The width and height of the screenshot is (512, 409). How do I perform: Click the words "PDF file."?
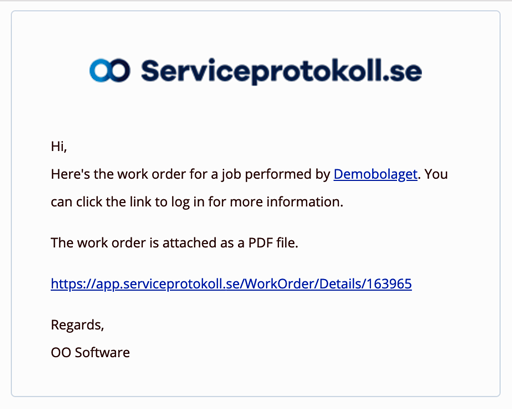click(273, 243)
